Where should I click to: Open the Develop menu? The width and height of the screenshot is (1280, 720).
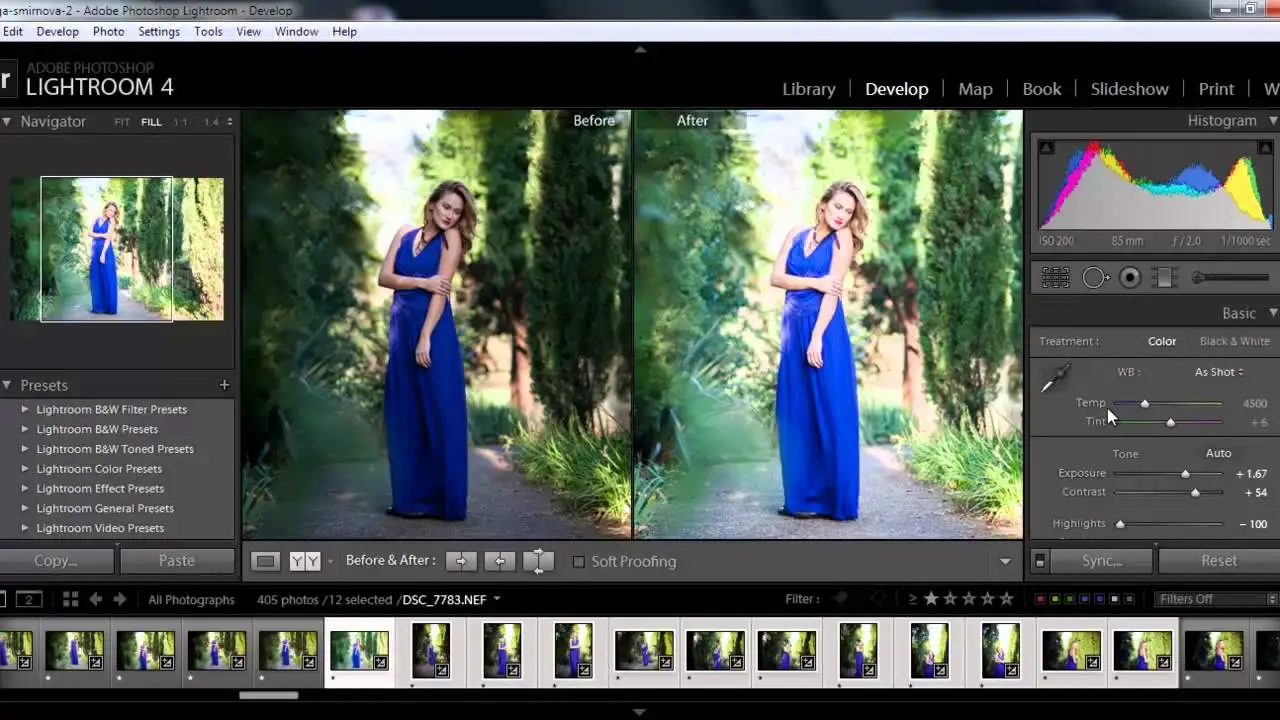pyautogui.click(x=58, y=31)
